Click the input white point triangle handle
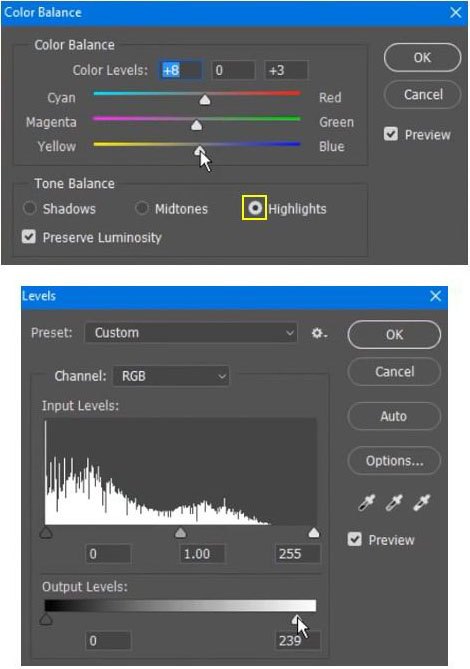The width and height of the screenshot is (470, 669). click(x=314, y=532)
